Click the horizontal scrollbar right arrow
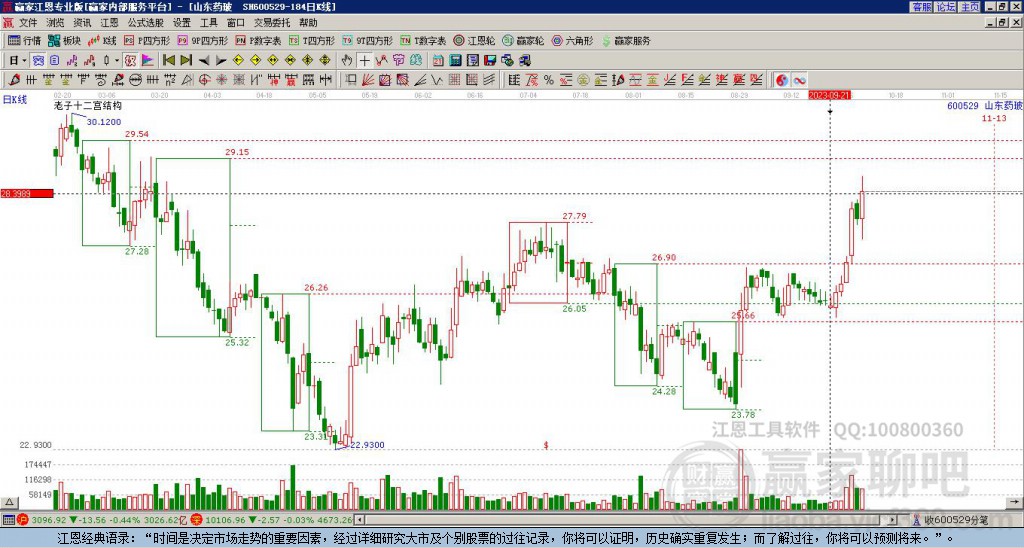 [x=892, y=521]
